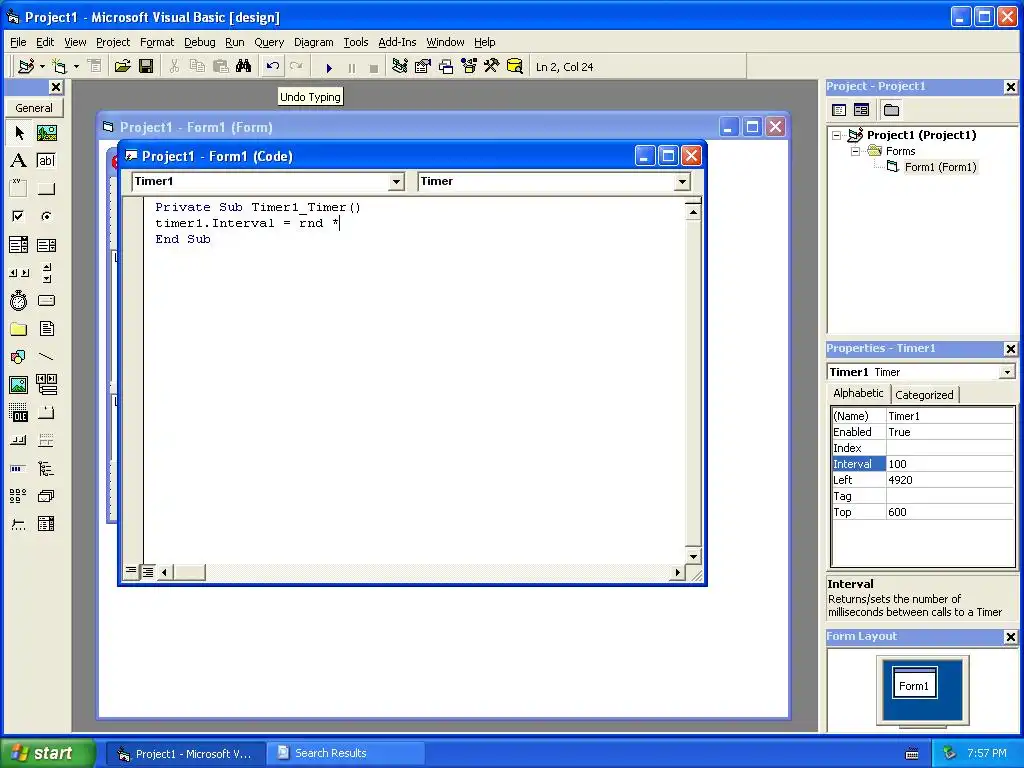This screenshot has height=768, width=1024.
Task: Choose the Frame control in the toolbox
Action: pyautogui.click(x=19, y=189)
